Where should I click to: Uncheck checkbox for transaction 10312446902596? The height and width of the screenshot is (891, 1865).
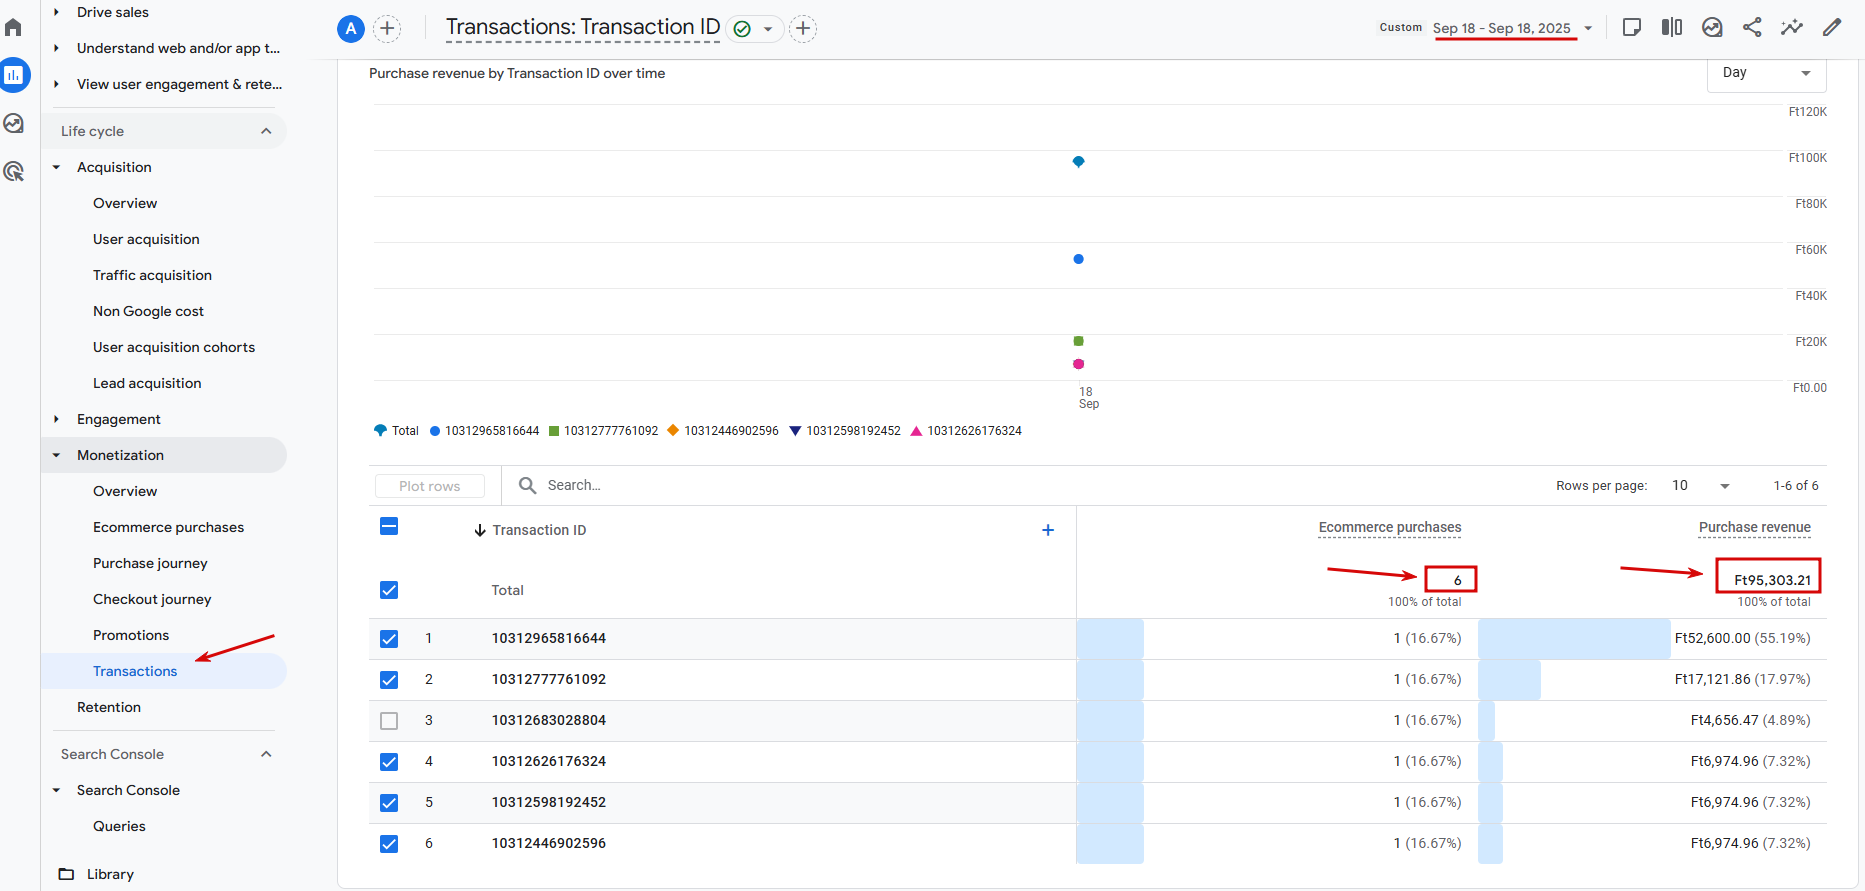tap(389, 844)
